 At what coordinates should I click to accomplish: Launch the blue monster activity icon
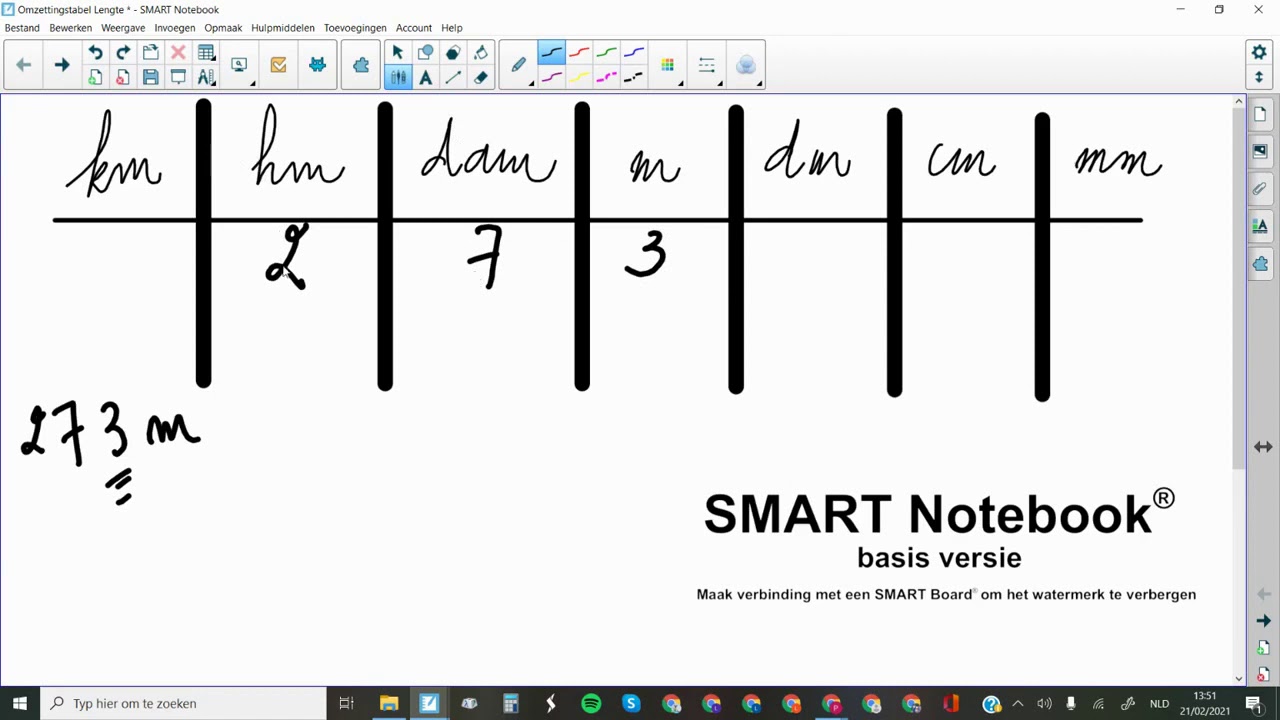click(317, 65)
